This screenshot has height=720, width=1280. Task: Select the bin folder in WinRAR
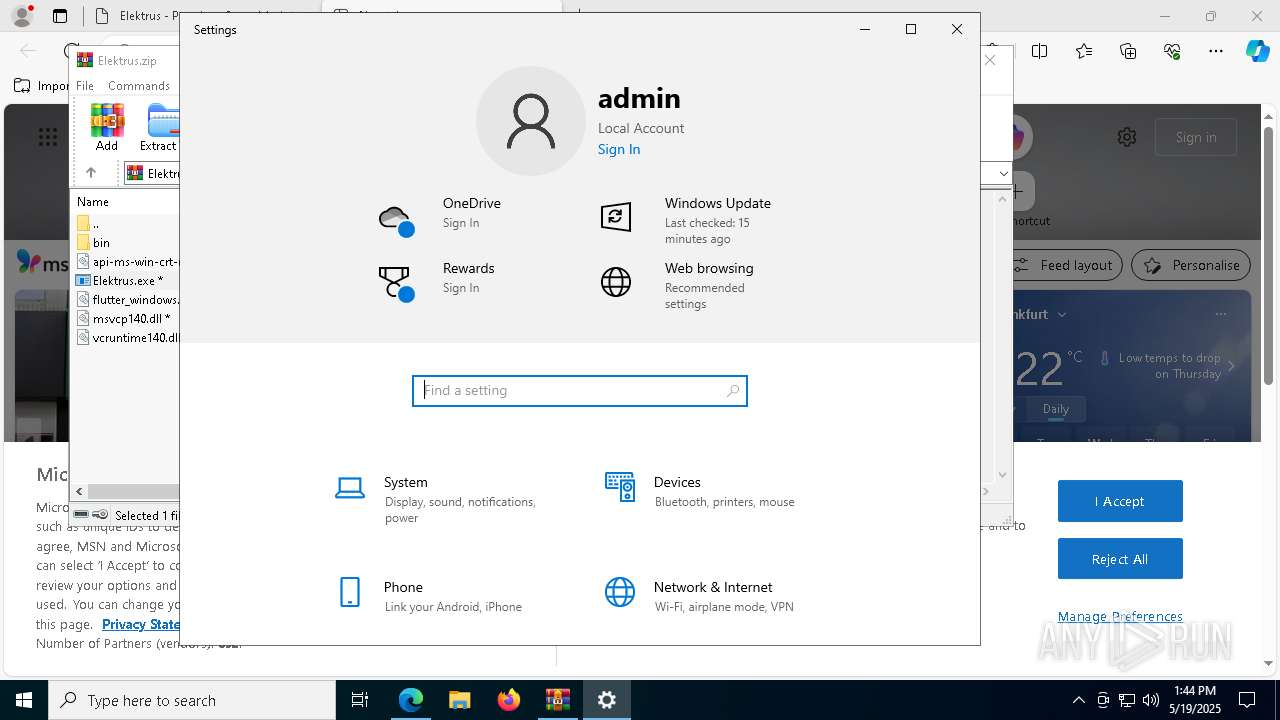pos(101,242)
